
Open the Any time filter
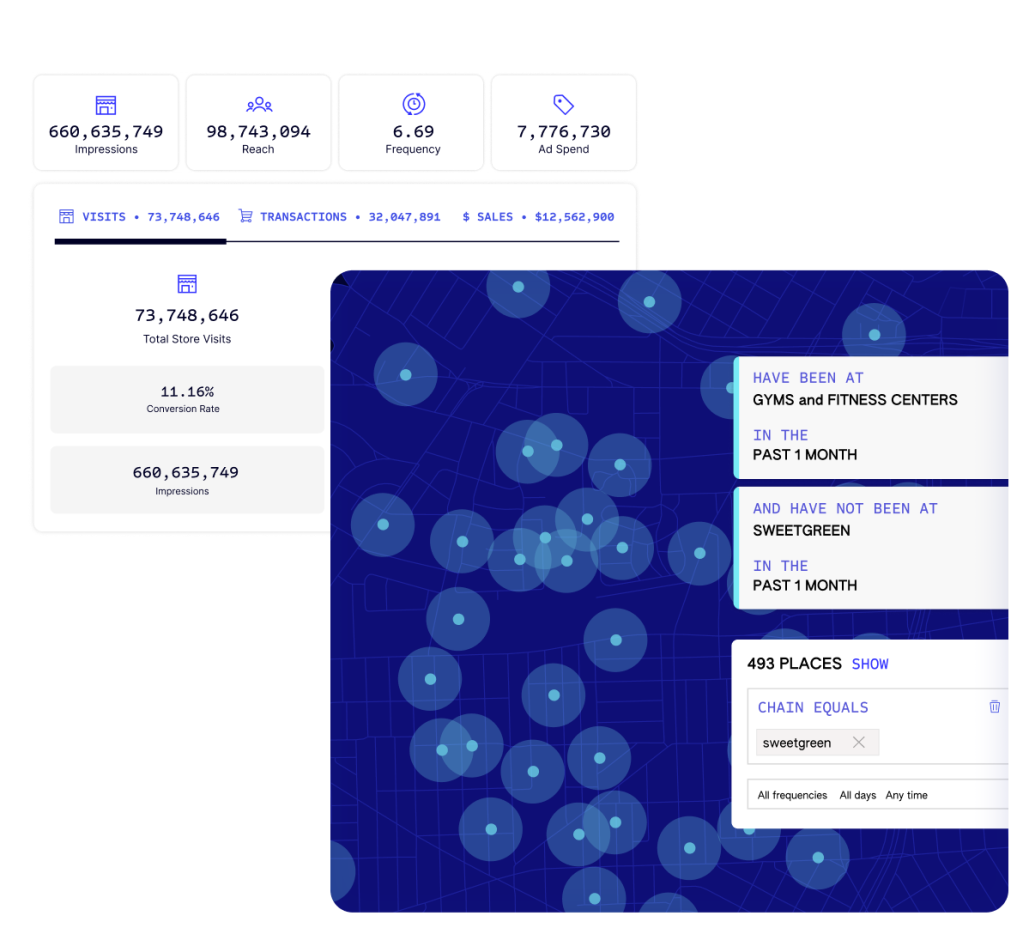pyautogui.click(x=906, y=795)
